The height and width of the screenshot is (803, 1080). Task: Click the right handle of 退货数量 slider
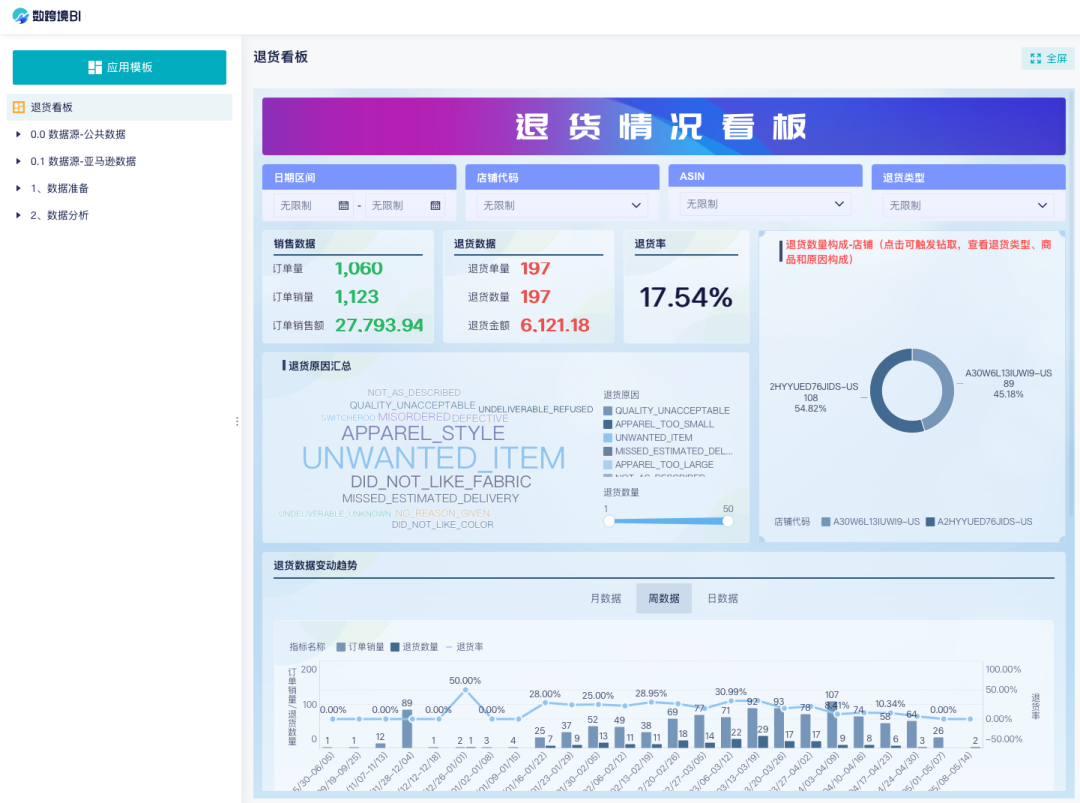(727, 521)
